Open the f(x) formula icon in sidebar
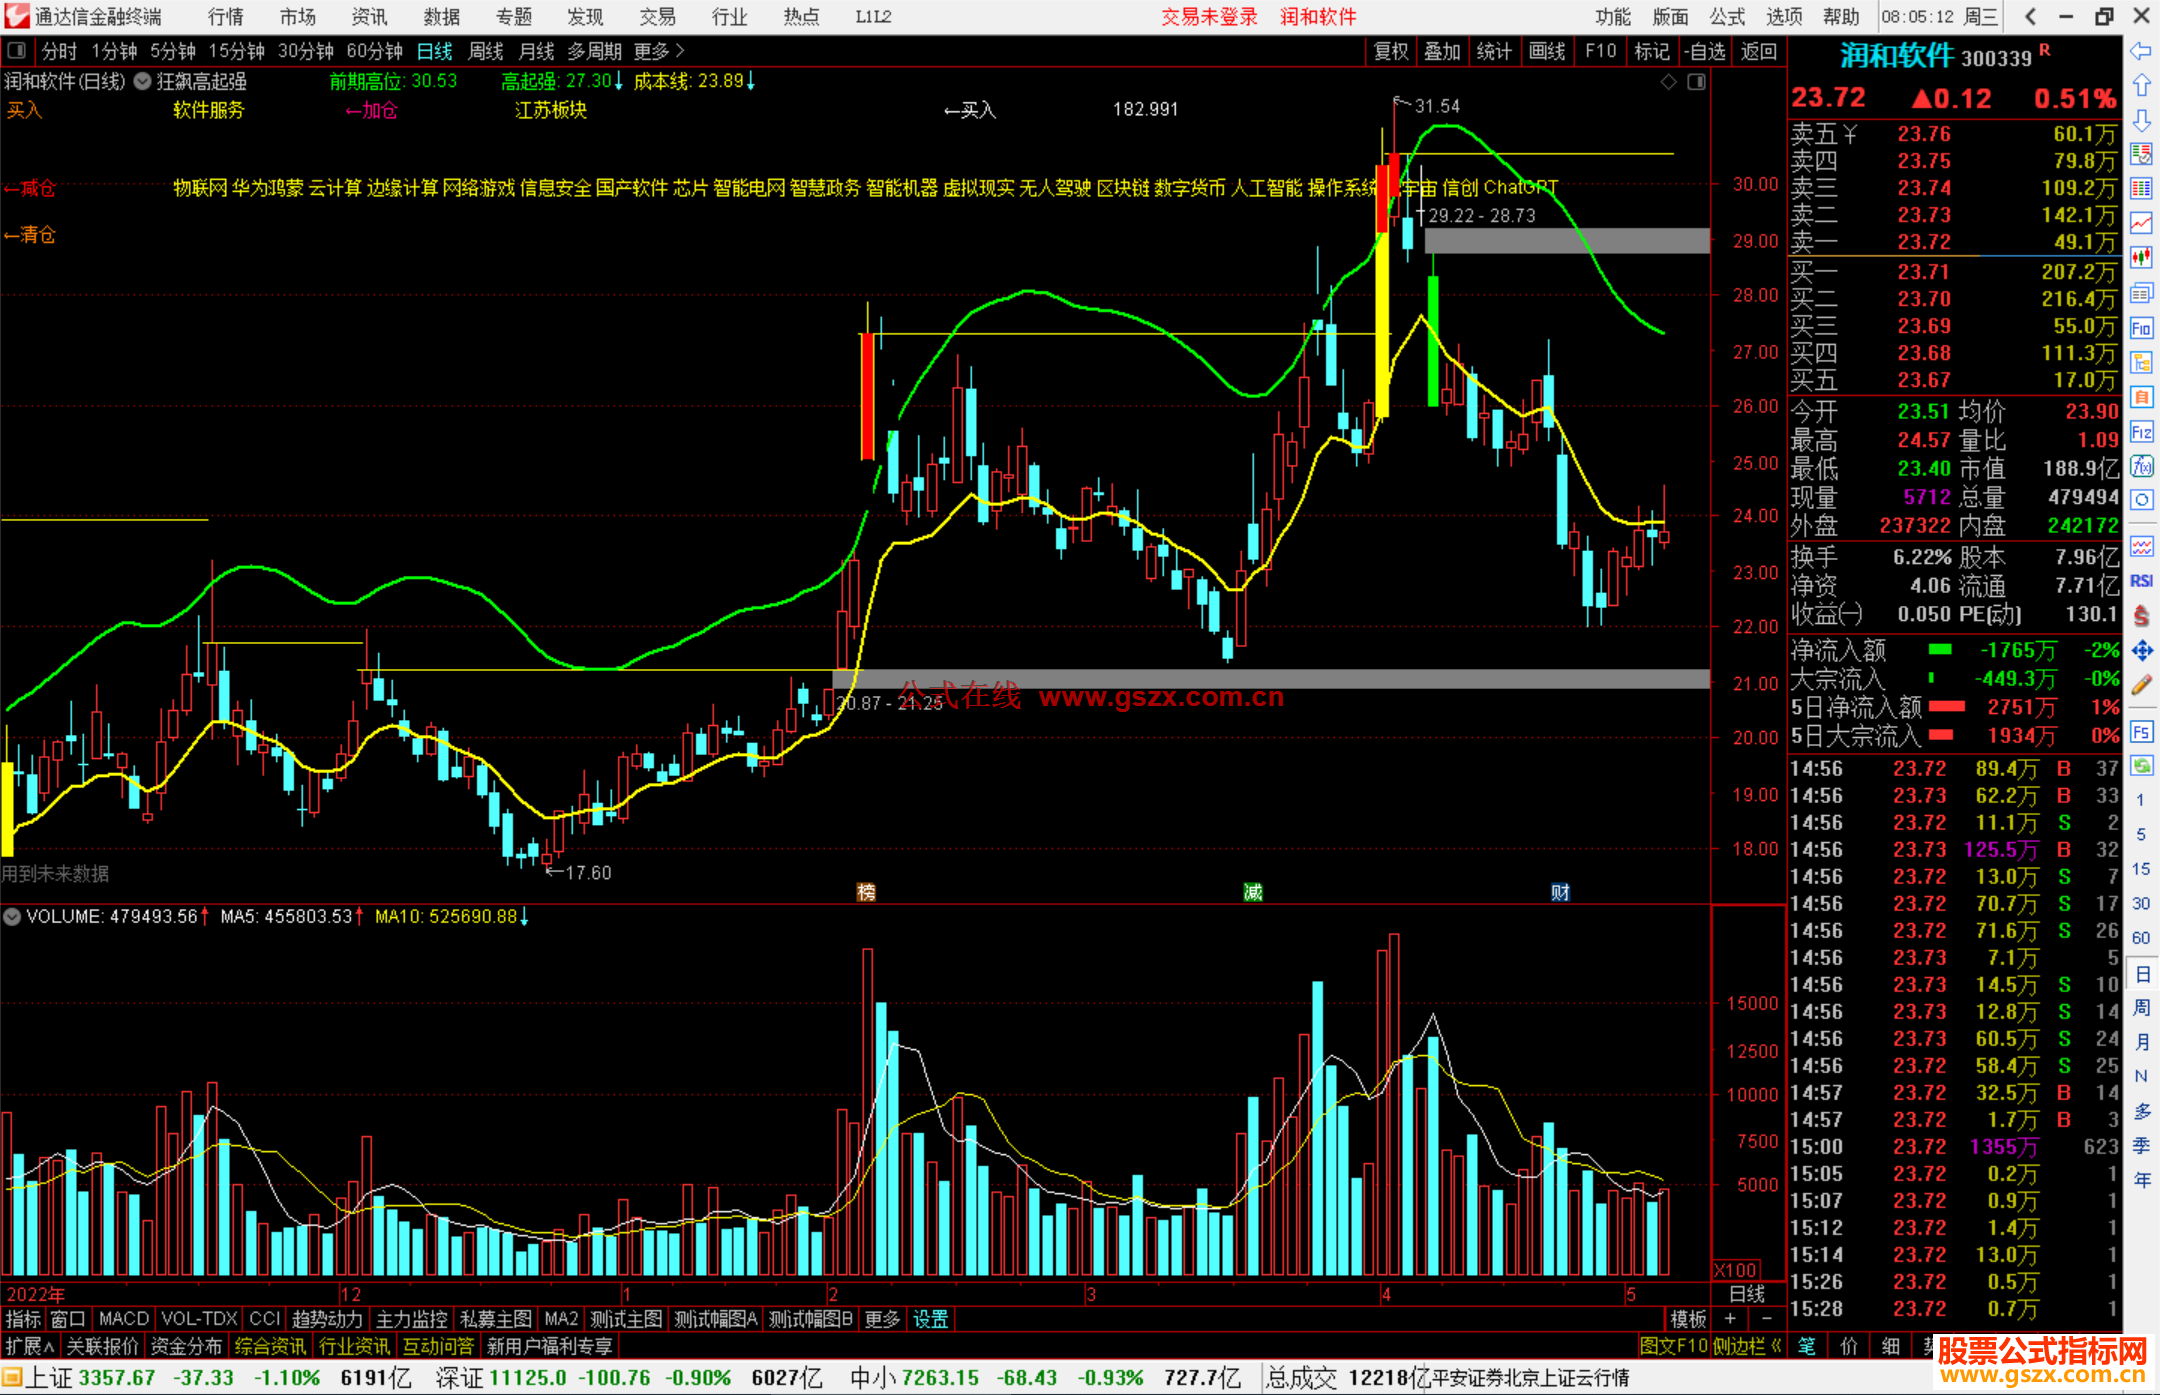The height and width of the screenshot is (1395, 2160). coord(2141,466)
